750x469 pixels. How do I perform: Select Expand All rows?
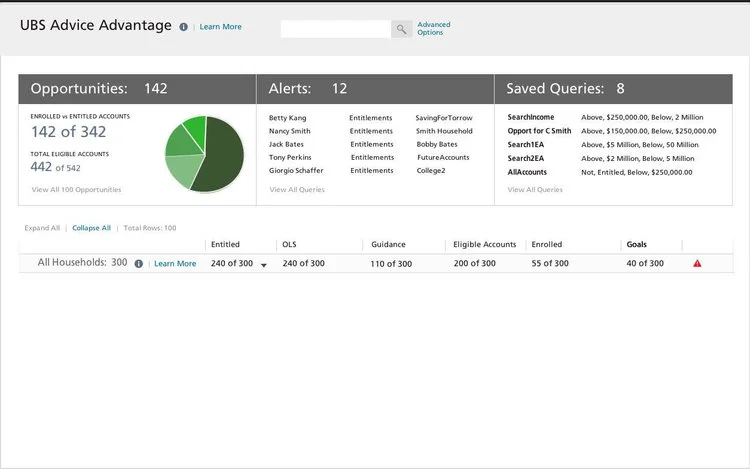(x=42, y=228)
